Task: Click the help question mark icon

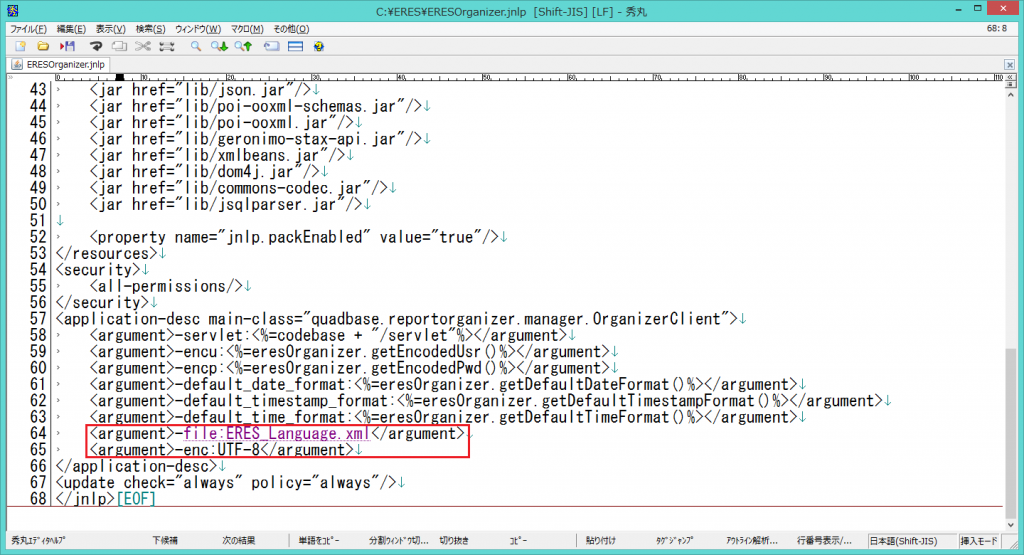Action: 318,46
